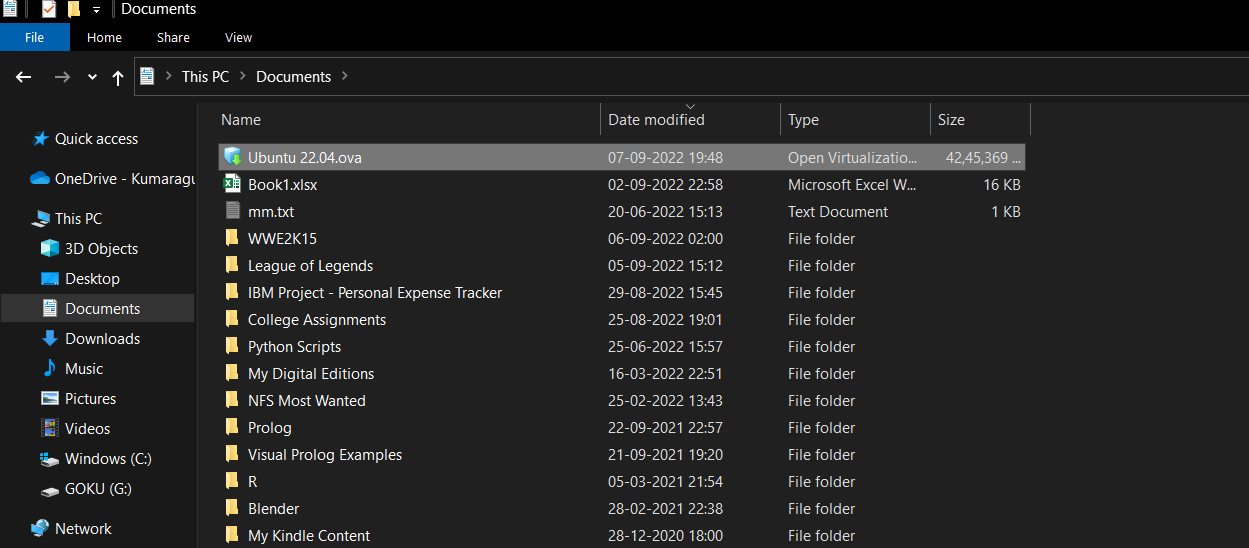Screen dimensions: 1249x548
Task: Click the New folder quick access icon
Action: click(74, 9)
